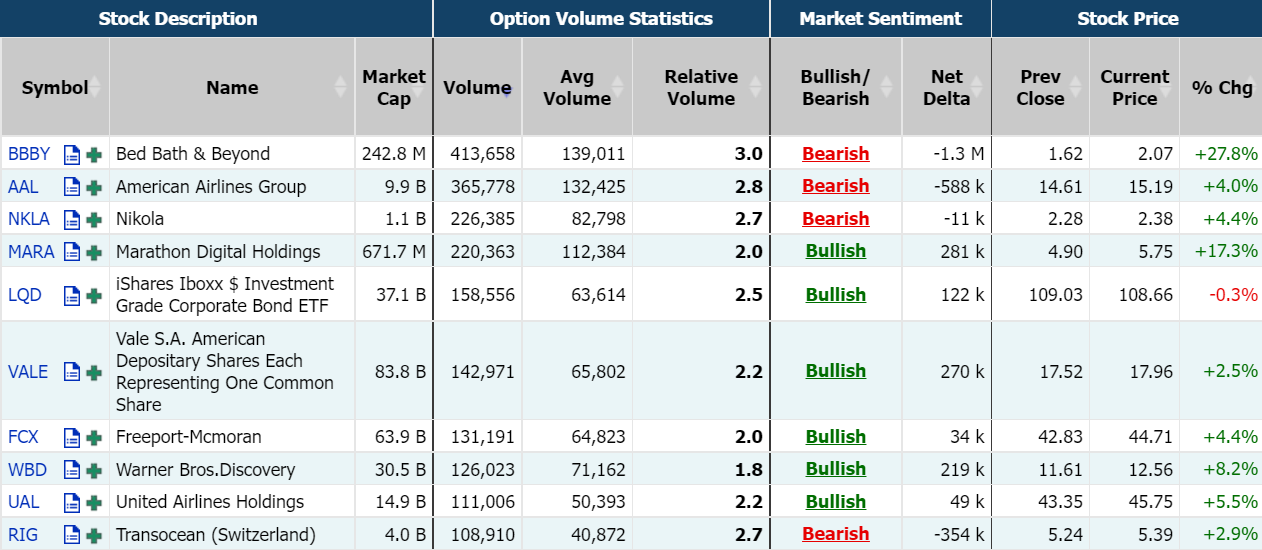The image size is (1262, 550).
Task: Open the document icon beside LQD
Action: pyautogui.click(x=72, y=296)
